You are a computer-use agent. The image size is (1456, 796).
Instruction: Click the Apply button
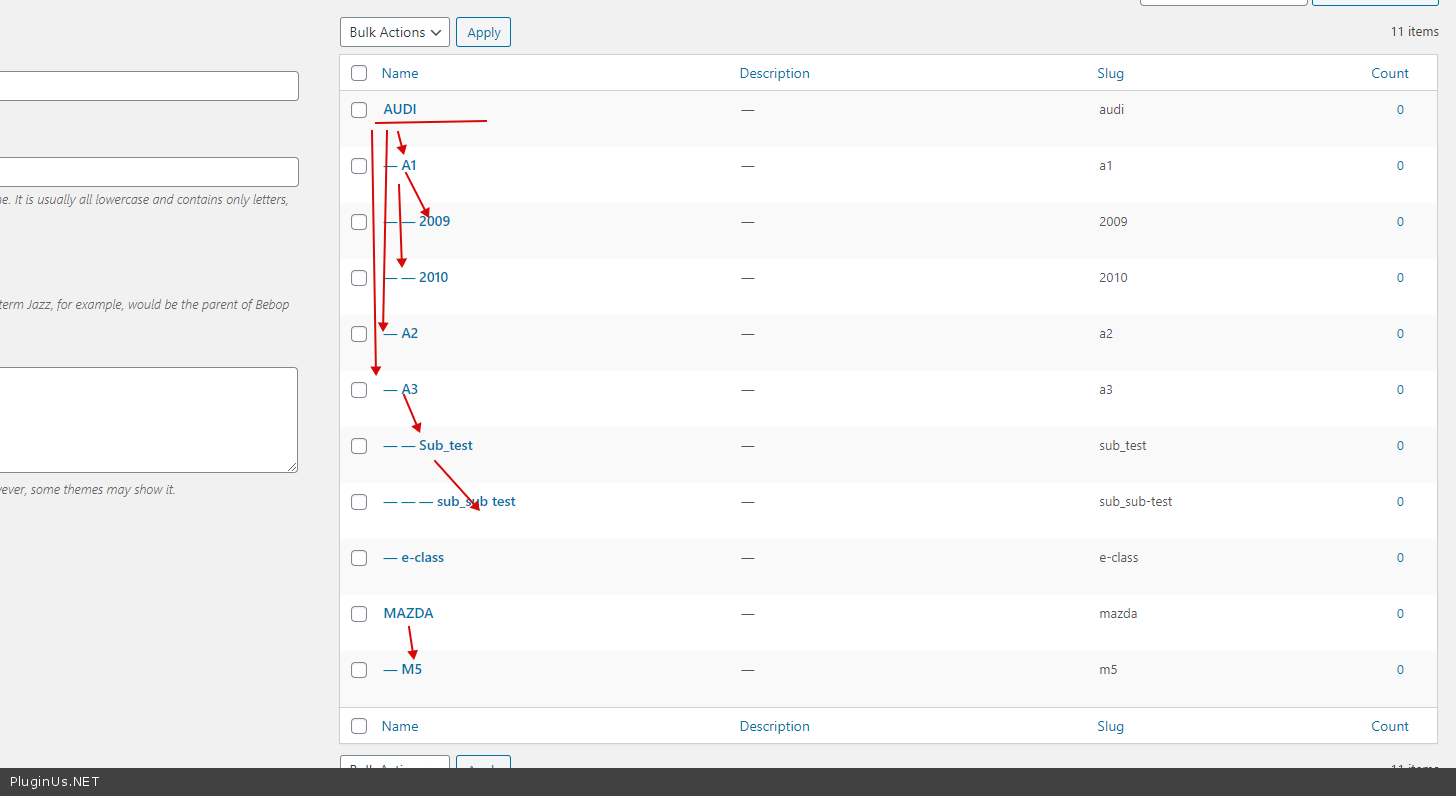[x=483, y=32]
